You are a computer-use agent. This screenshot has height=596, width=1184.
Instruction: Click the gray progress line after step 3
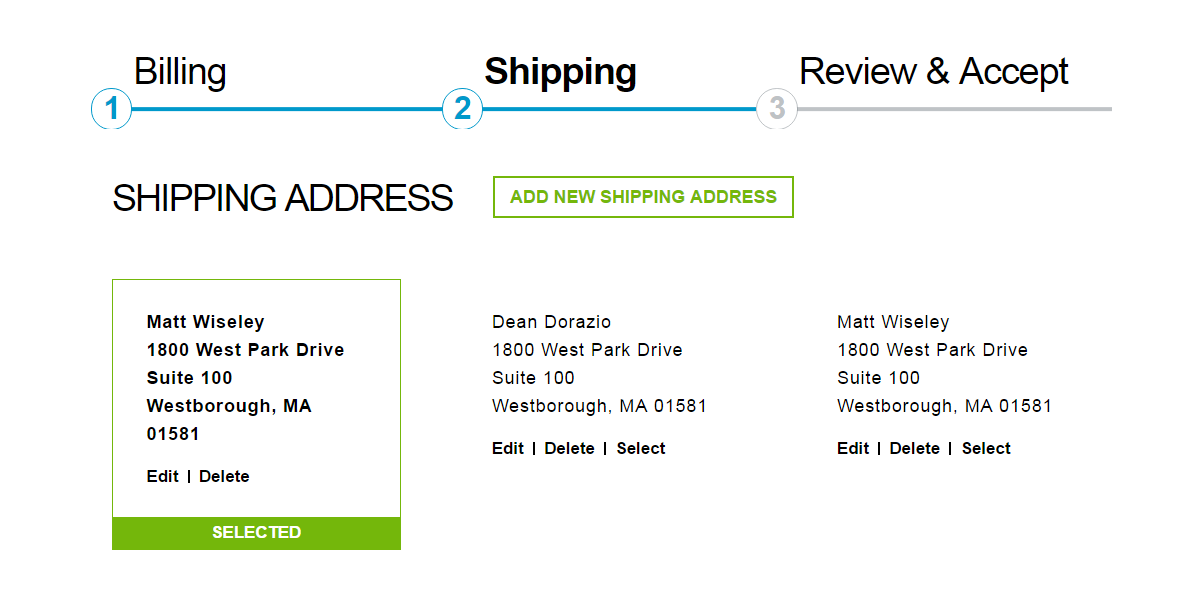pyautogui.click(x=954, y=109)
